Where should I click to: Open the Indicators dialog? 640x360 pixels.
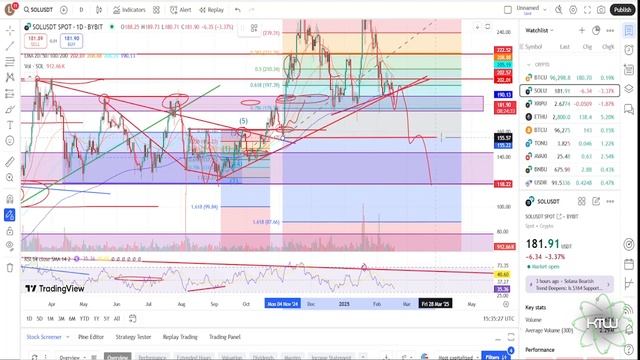pyautogui.click(x=129, y=9)
